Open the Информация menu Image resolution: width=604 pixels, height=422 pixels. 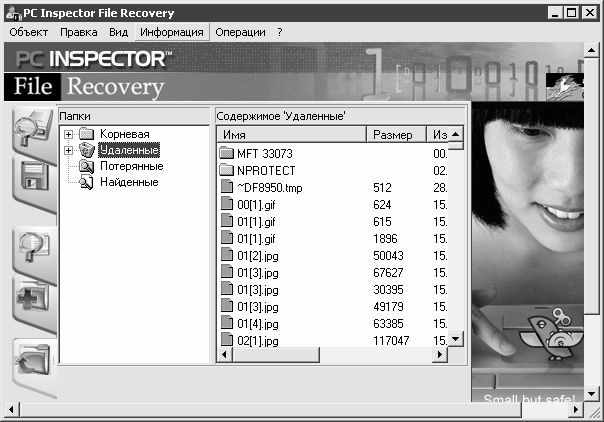pyautogui.click(x=171, y=32)
